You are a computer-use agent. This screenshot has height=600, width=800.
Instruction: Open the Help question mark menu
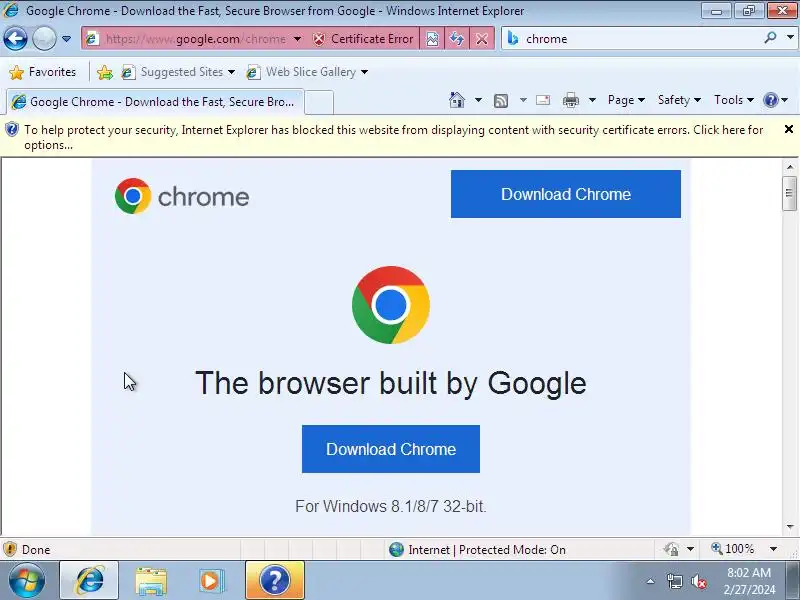[x=775, y=100]
